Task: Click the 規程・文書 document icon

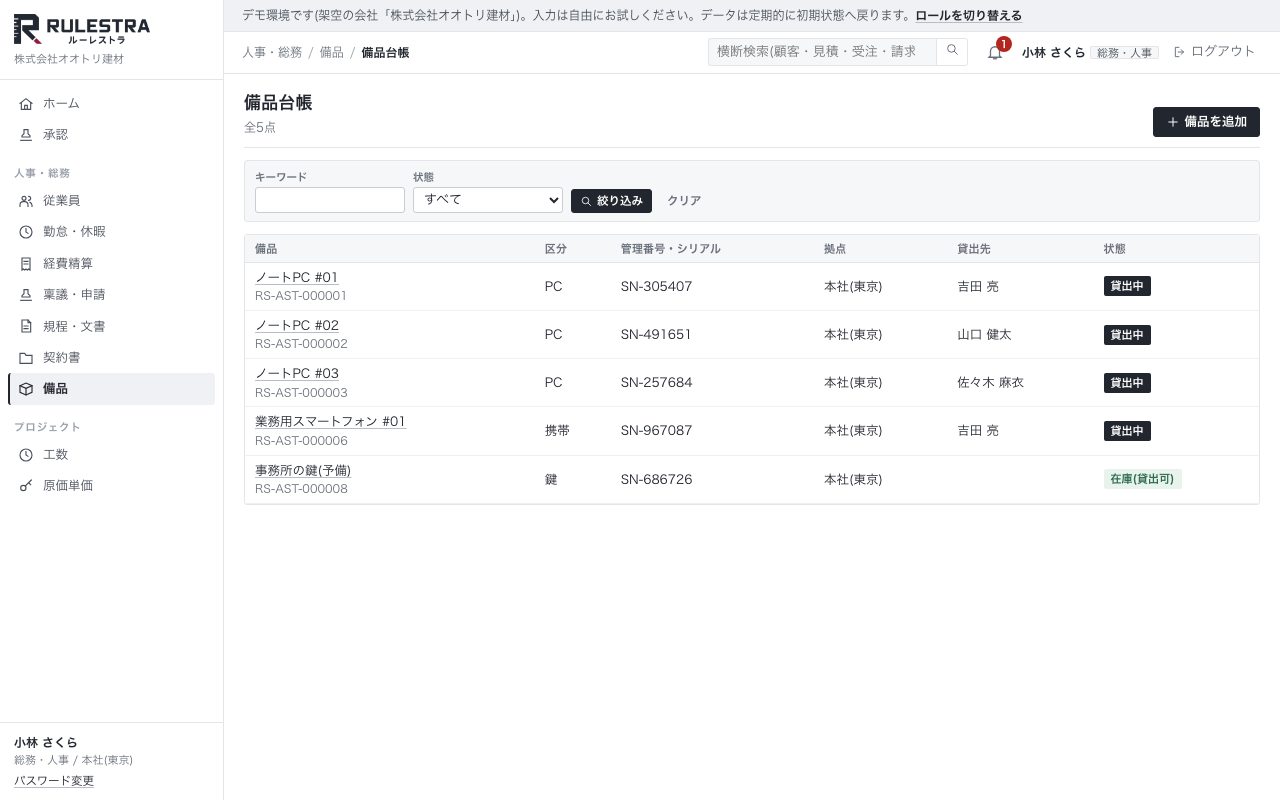Action: pyautogui.click(x=26, y=326)
